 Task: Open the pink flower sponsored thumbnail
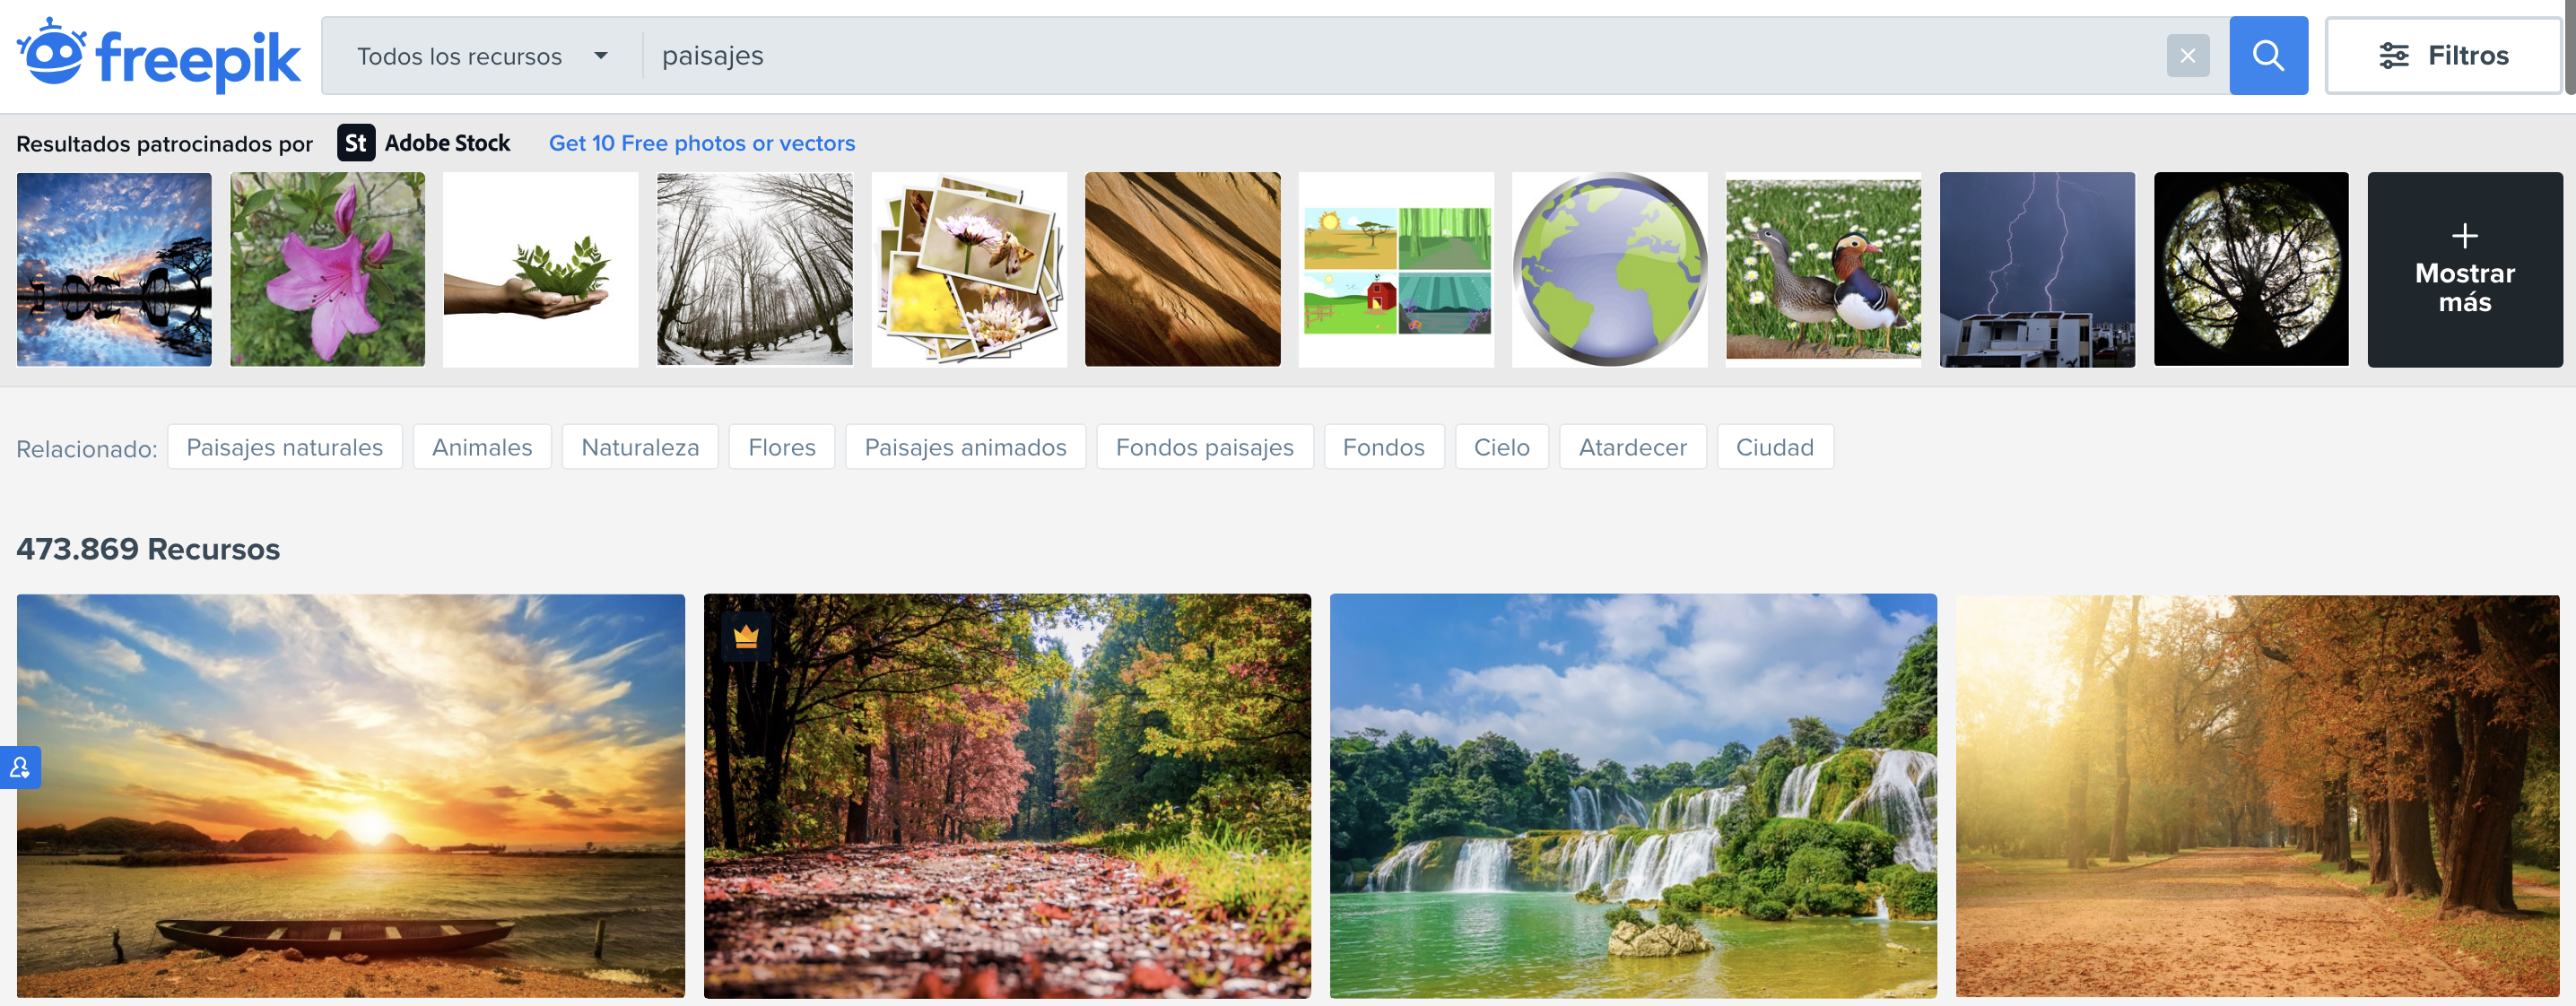tap(328, 270)
